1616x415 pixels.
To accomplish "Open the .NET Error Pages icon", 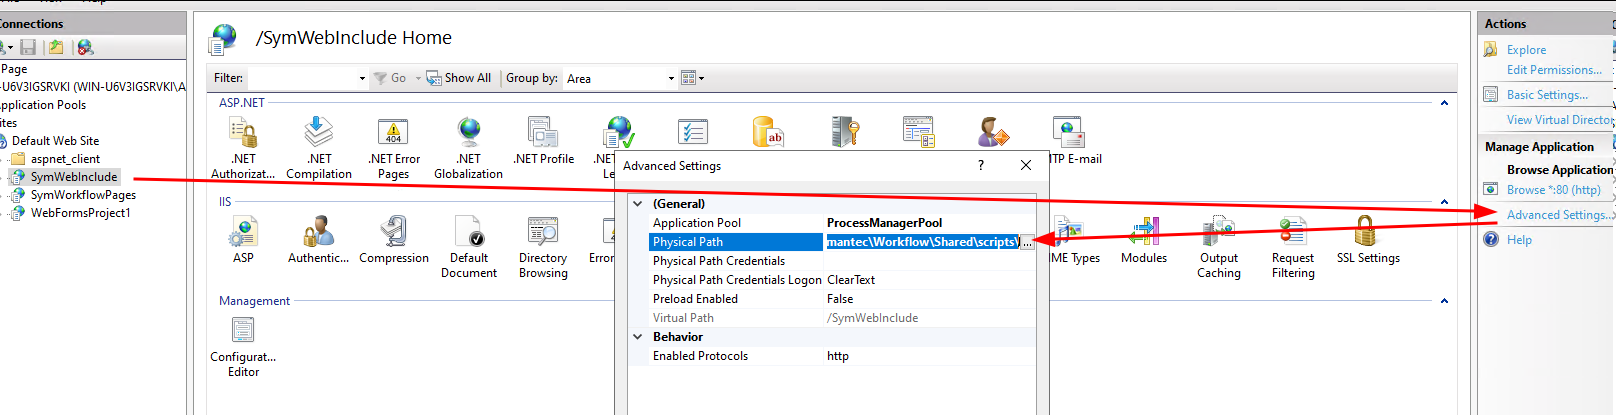I will tap(393, 133).
